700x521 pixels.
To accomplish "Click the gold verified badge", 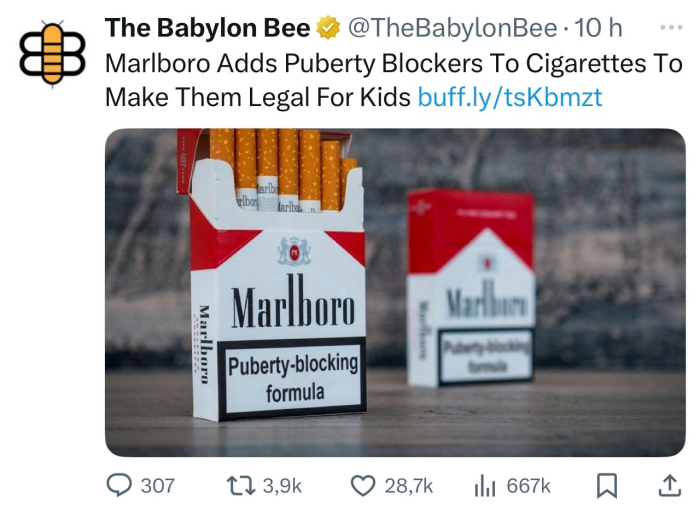I will coord(328,28).
